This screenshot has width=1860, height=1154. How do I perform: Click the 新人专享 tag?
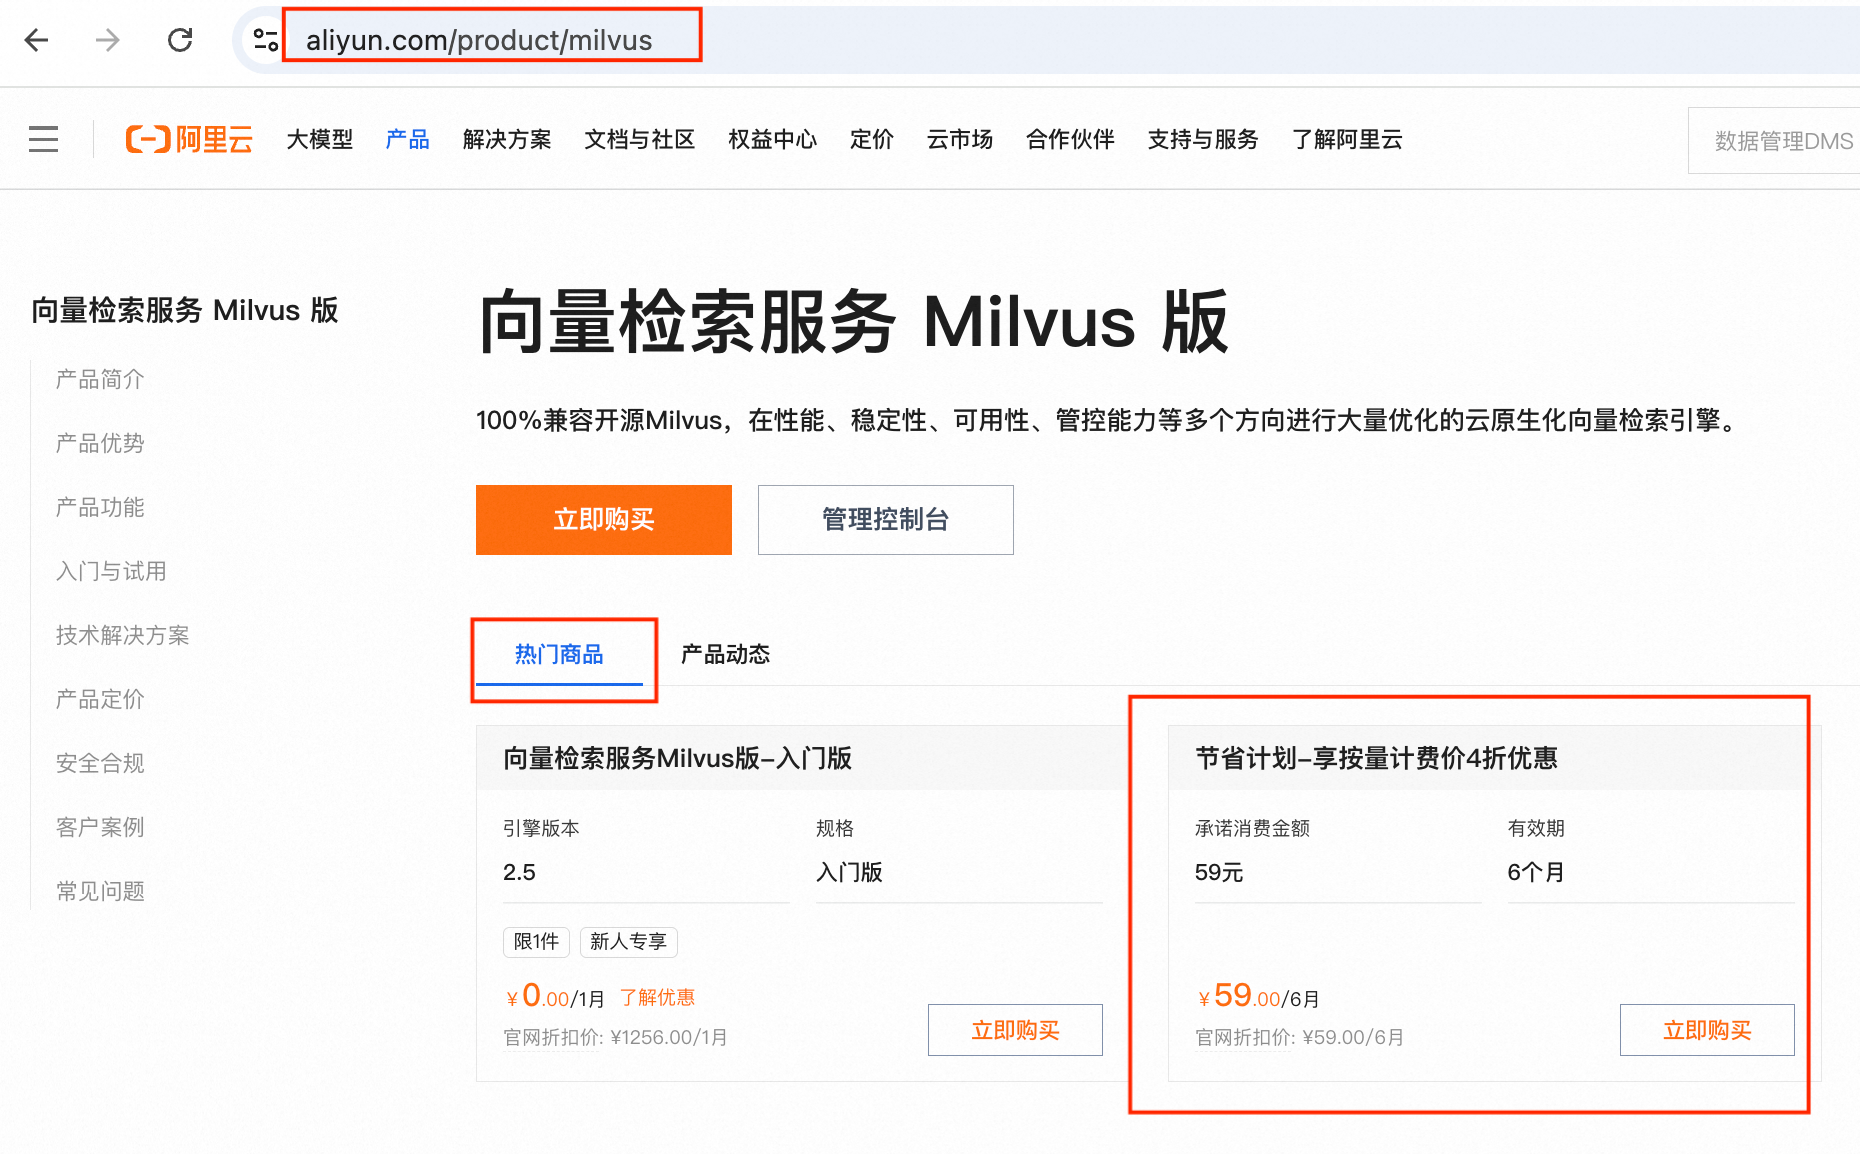point(628,942)
